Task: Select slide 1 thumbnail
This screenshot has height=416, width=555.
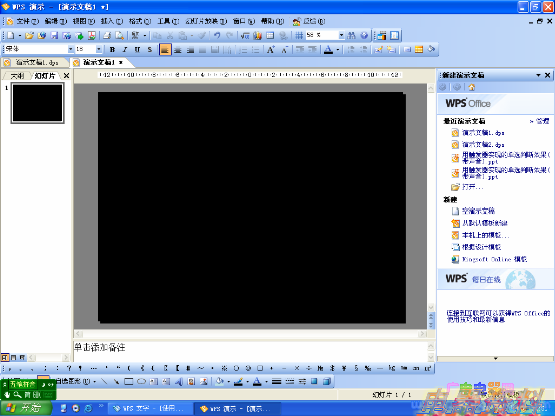Action: click(x=38, y=103)
